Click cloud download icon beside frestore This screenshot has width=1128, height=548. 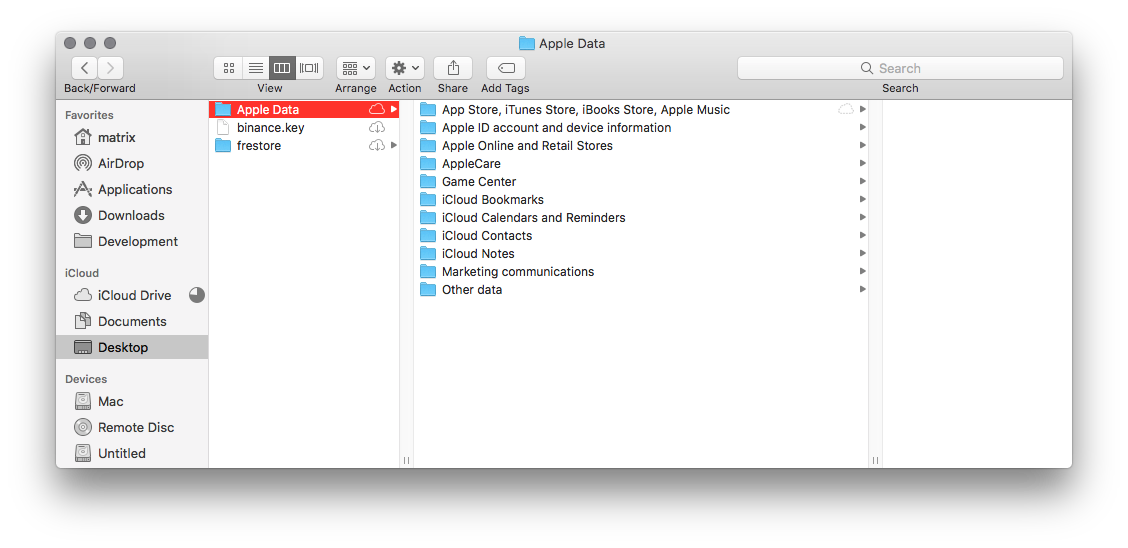click(x=377, y=145)
